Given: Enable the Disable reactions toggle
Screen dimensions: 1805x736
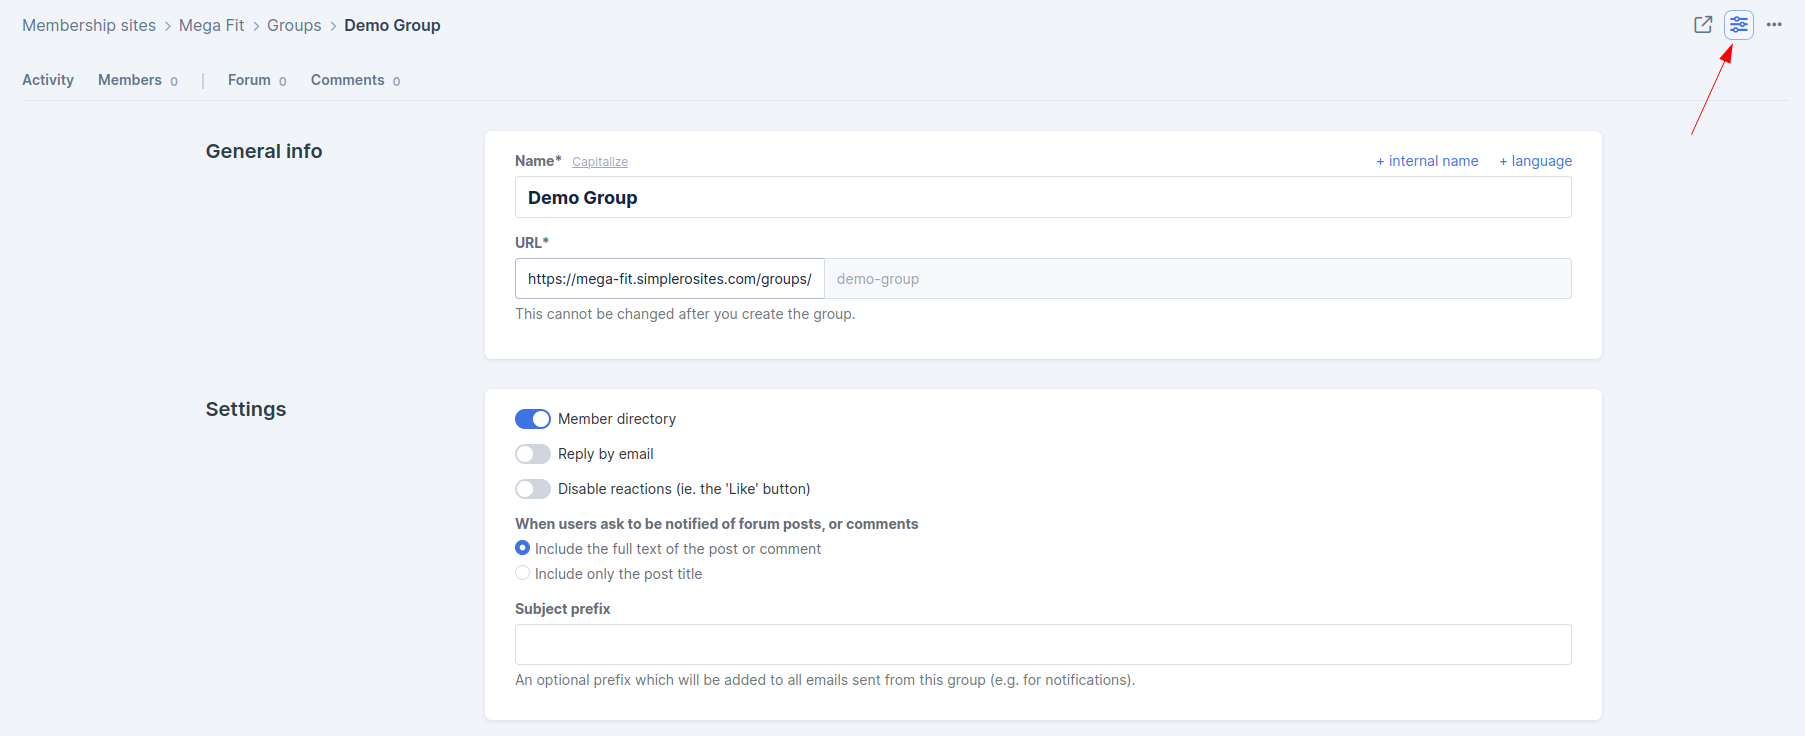Looking at the screenshot, I should click(x=533, y=489).
